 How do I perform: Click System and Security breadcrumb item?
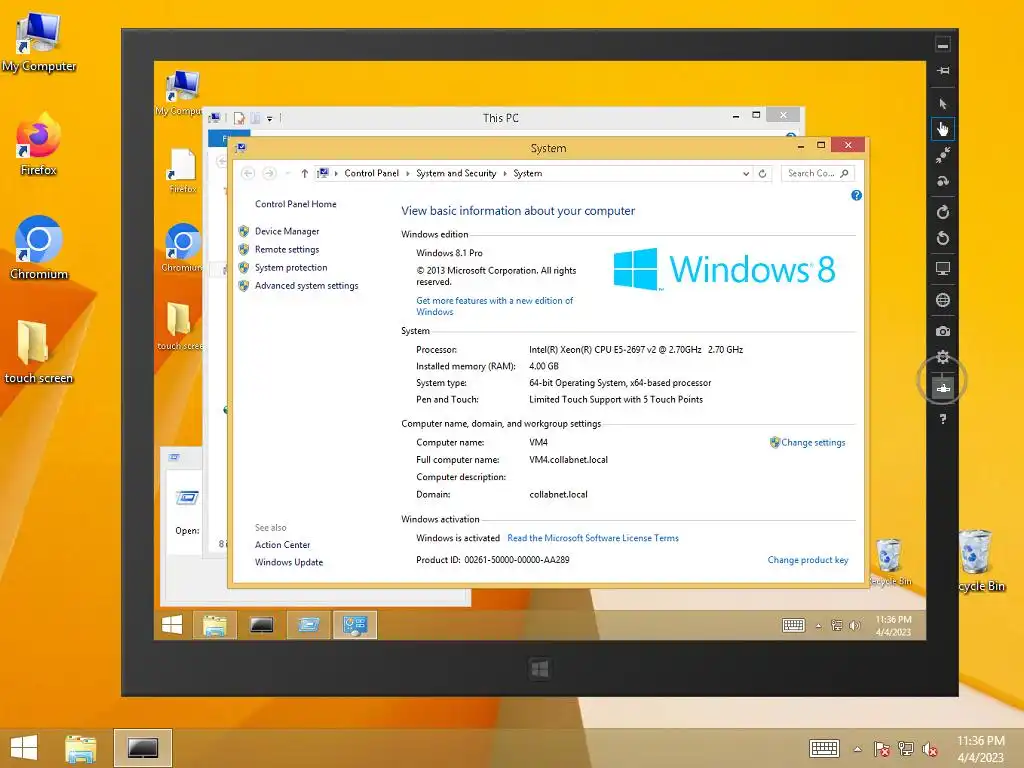pyautogui.click(x=456, y=173)
